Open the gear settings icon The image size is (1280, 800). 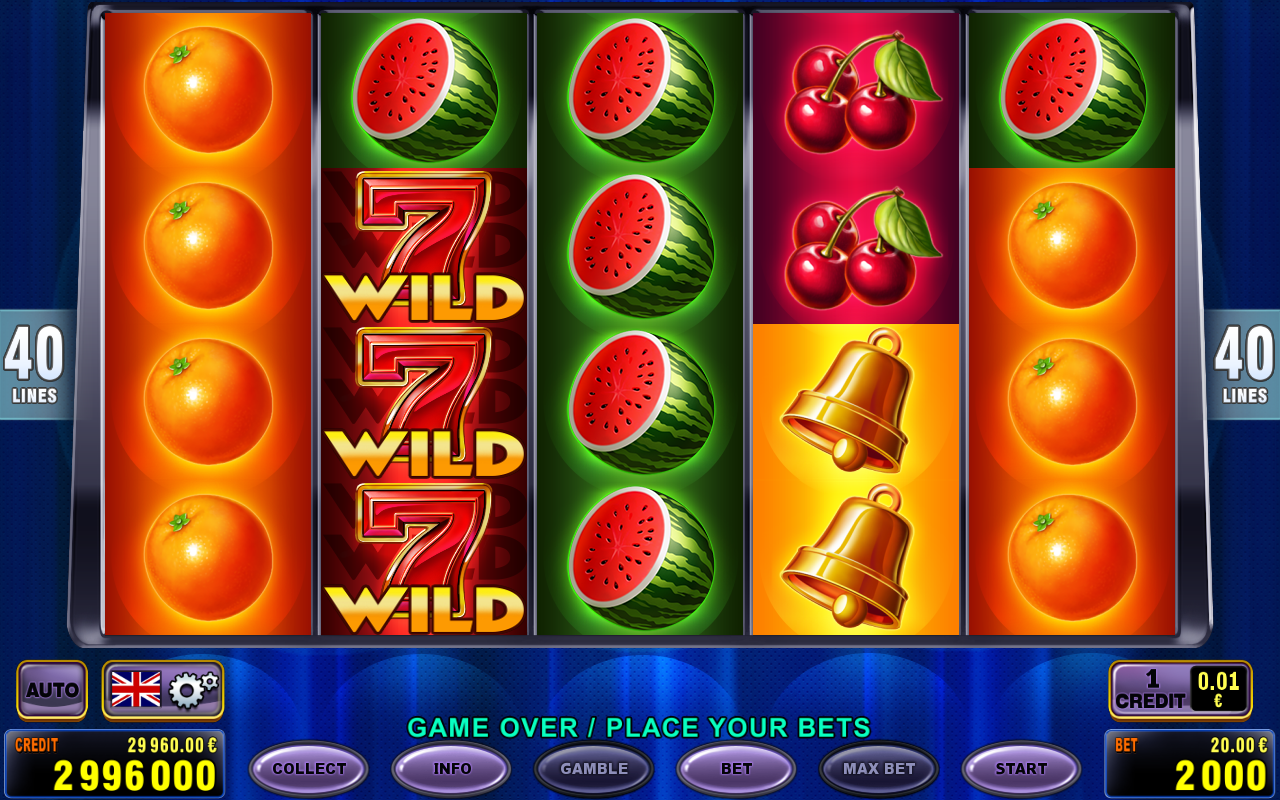pyautogui.click(x=192, y=690)
